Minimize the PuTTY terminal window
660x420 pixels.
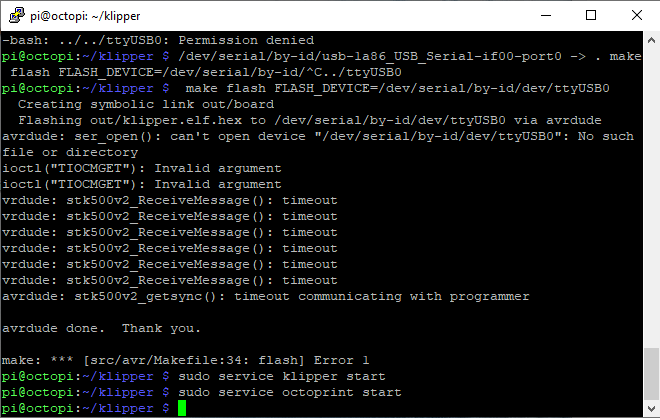(x=545, y=15)
